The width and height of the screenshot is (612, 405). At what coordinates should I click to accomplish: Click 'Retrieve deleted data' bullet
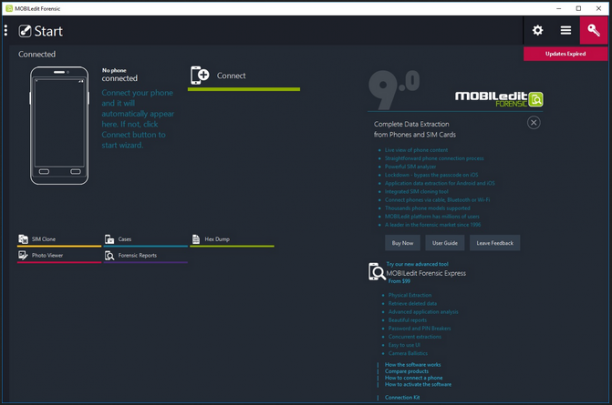413,304
